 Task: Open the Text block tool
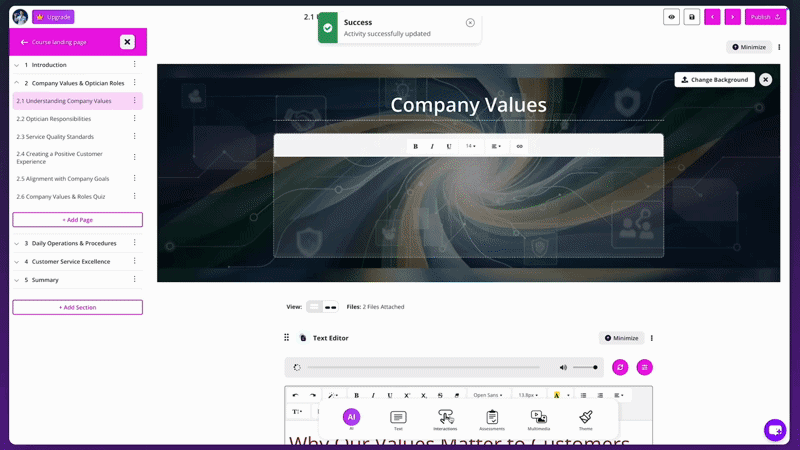398,420
